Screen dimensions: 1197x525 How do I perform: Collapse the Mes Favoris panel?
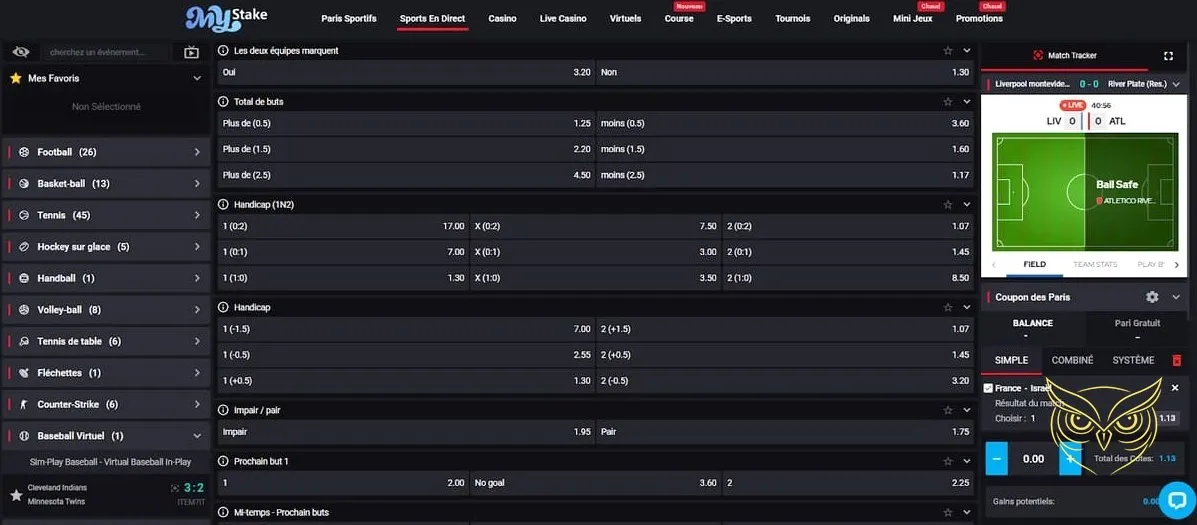point(197,78)
